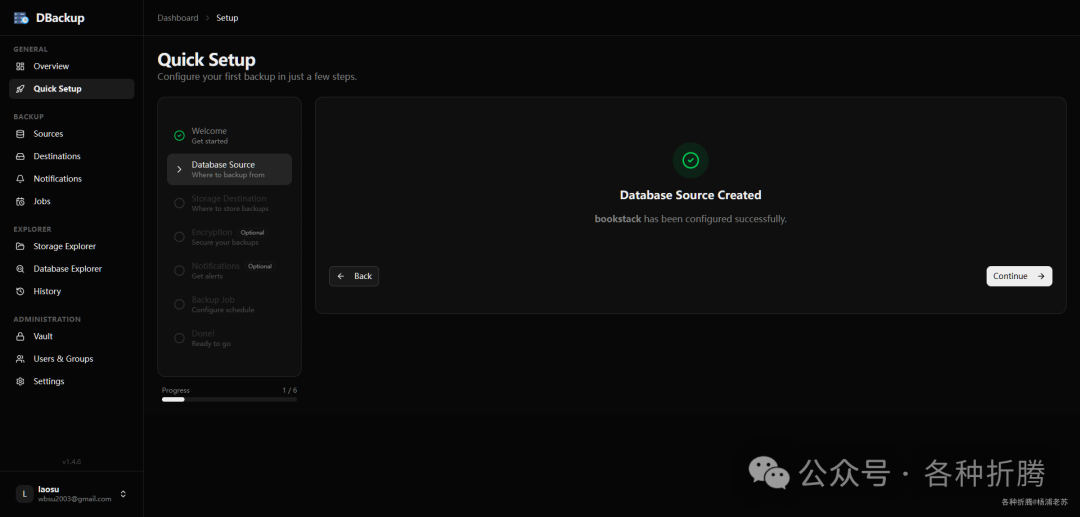The width and height of the screenshot is (1080, 517).
Task: Click the Setup breadcrumb
Action: 227,18
